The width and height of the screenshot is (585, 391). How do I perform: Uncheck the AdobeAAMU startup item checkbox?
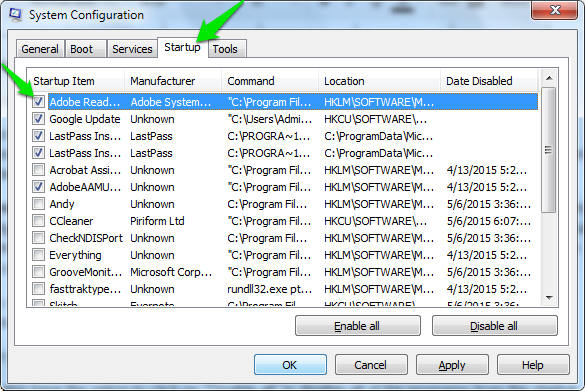click(38, 187)
